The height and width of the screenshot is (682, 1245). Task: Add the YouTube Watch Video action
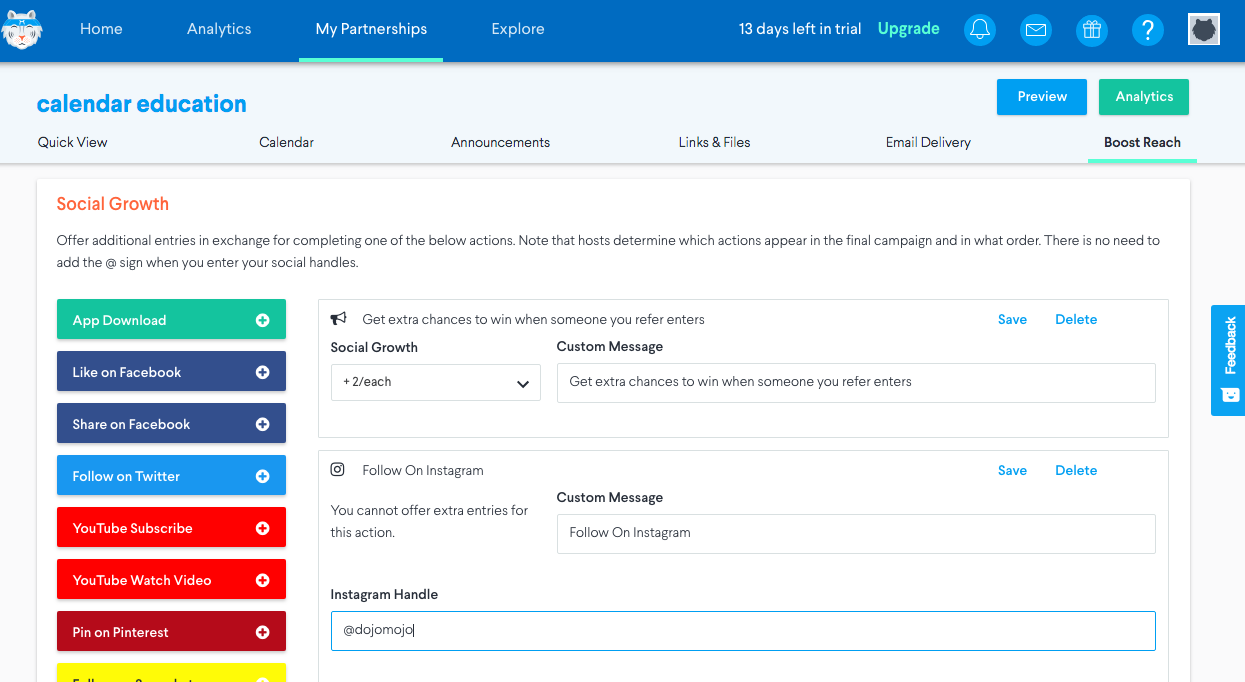pyautogui.click(x=171, y=580)
